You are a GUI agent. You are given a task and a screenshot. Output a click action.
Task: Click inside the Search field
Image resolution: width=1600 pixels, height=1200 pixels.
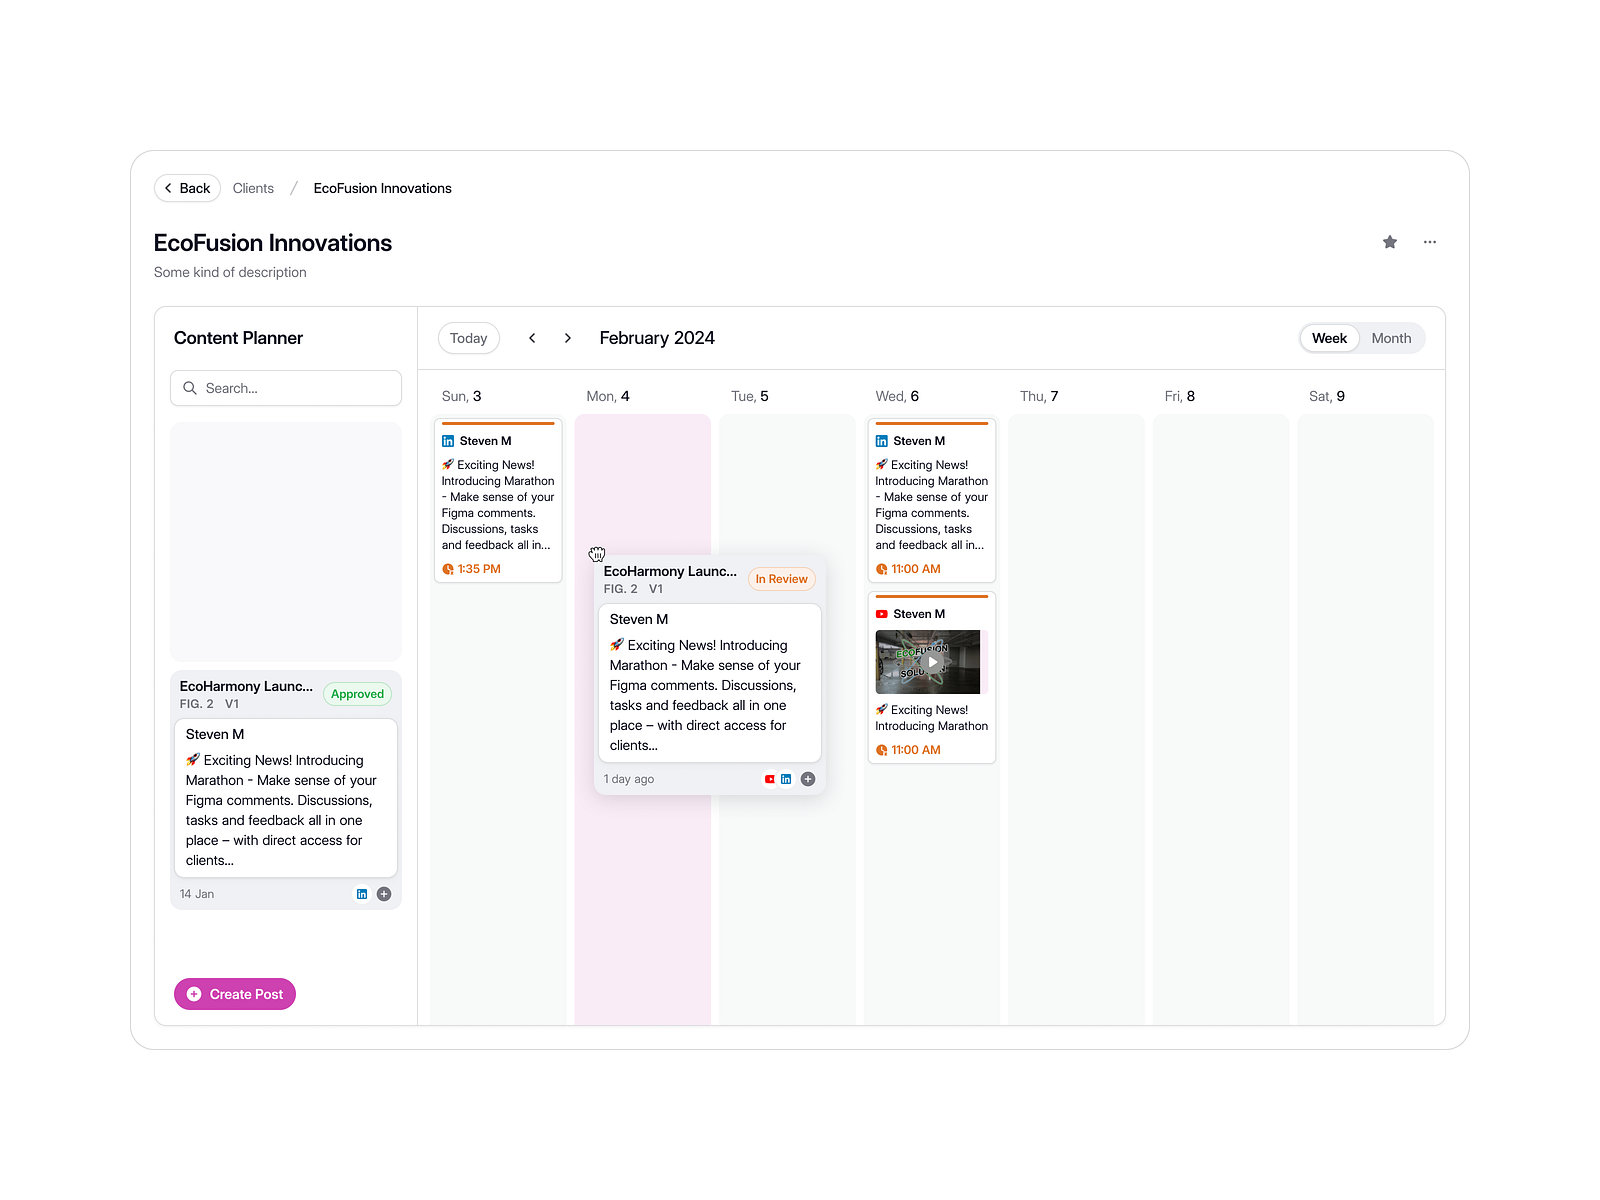pos(286,388)
